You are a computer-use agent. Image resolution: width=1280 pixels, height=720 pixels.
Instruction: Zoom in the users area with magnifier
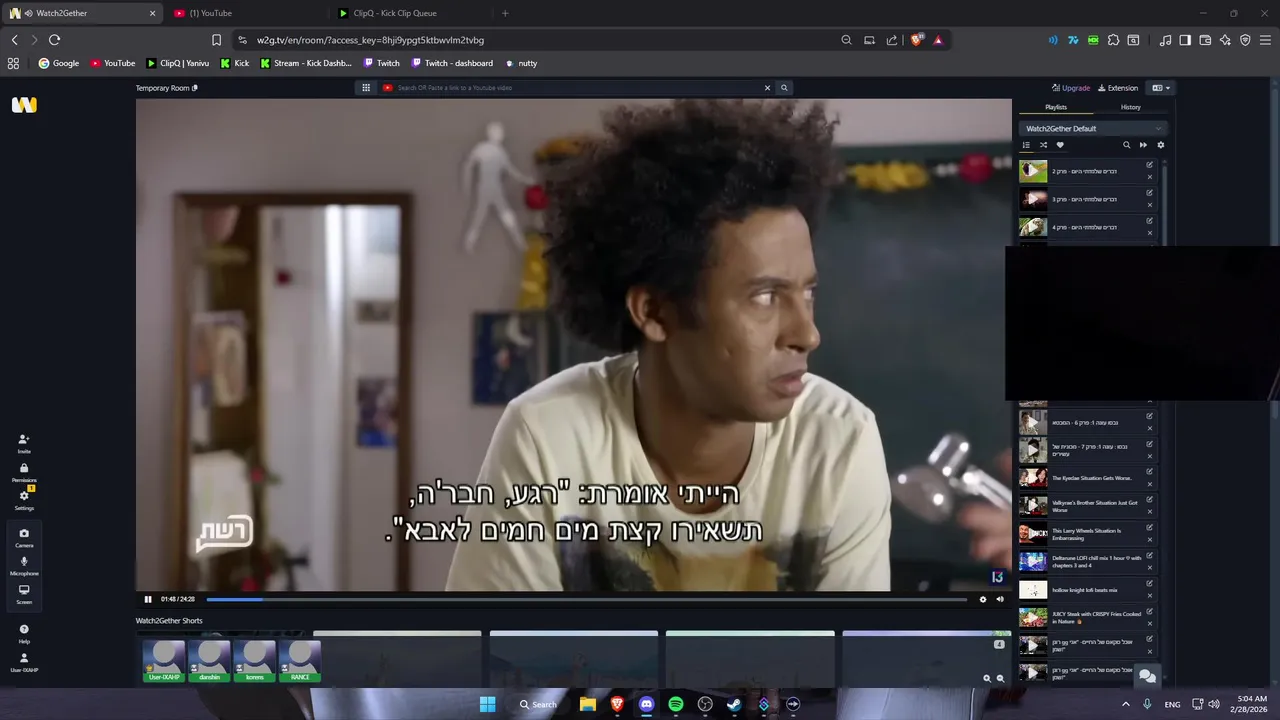[987, 678]
